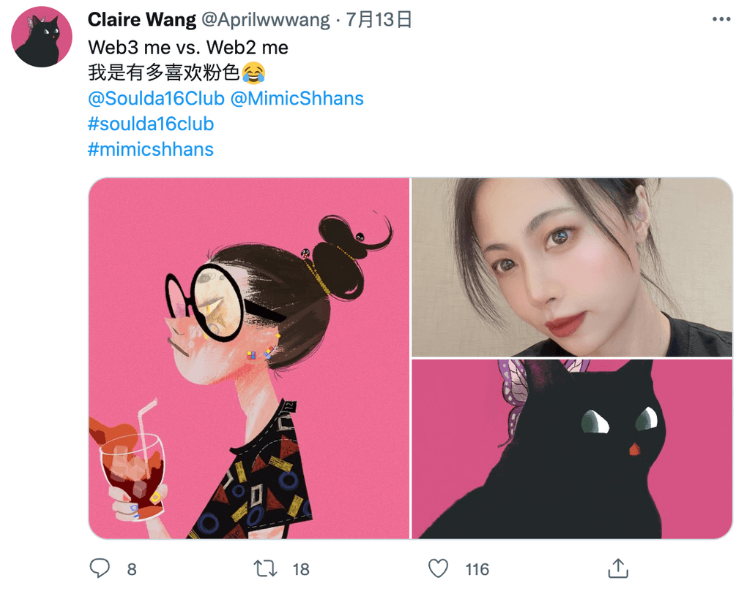Open Claire Wang's black cat avatar
Image resolution: width=745 pixels, height=589 pixels.
42,37
